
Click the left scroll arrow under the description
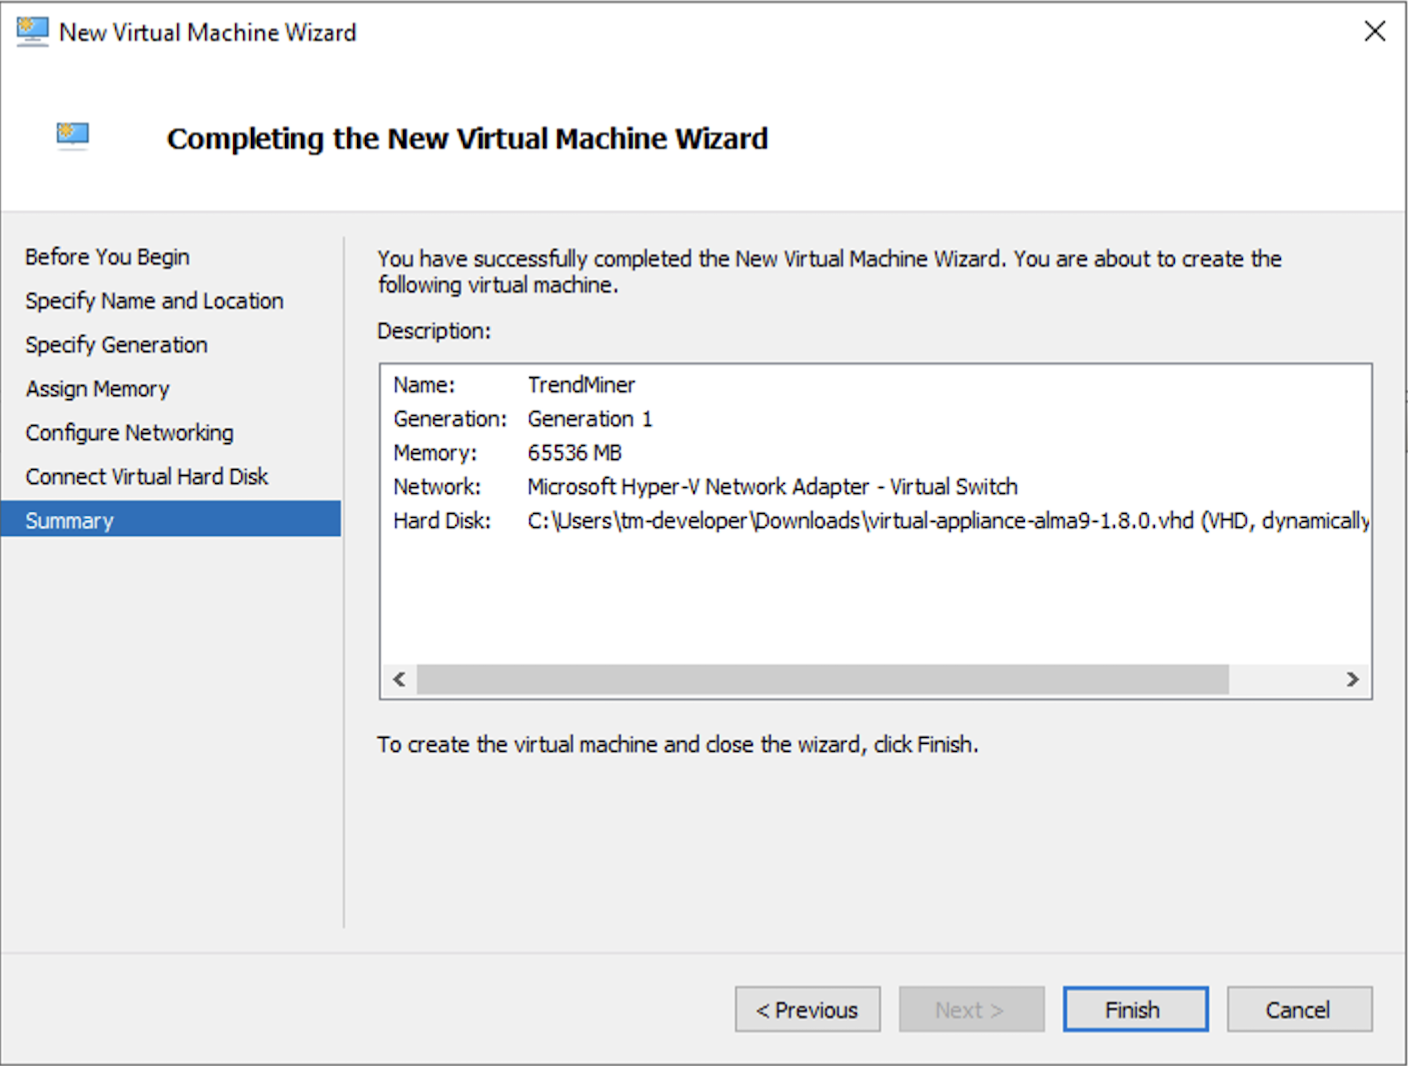398,679
